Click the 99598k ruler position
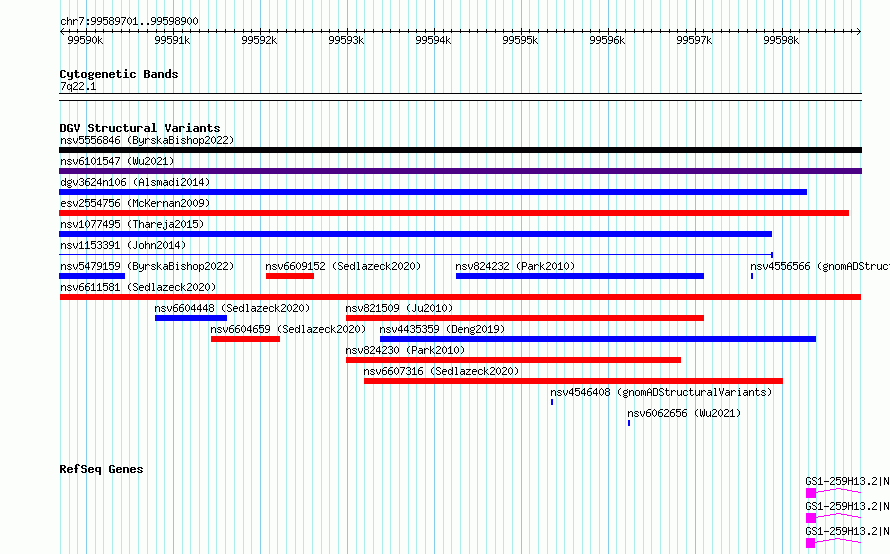 781,40
